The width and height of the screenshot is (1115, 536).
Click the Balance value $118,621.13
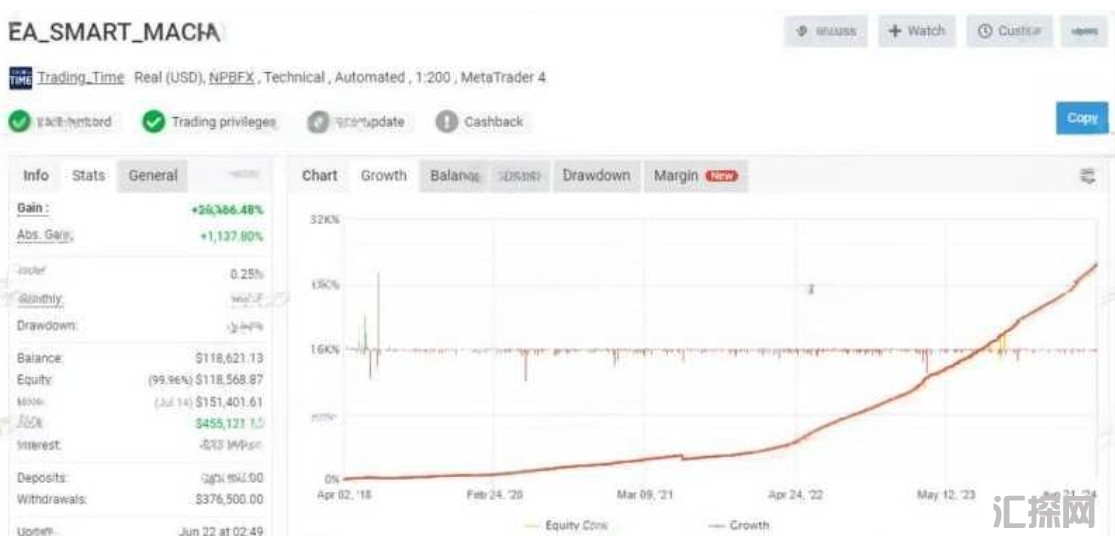pyautogui.click(x=229, y=358)
